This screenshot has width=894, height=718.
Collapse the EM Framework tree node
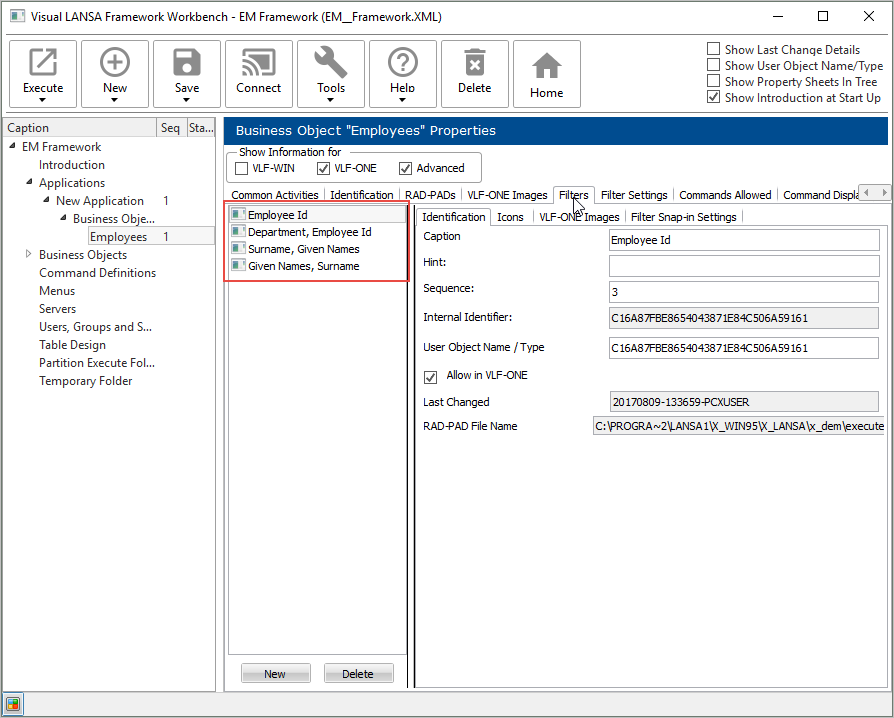pyautogui.click(x=12, y=146)
